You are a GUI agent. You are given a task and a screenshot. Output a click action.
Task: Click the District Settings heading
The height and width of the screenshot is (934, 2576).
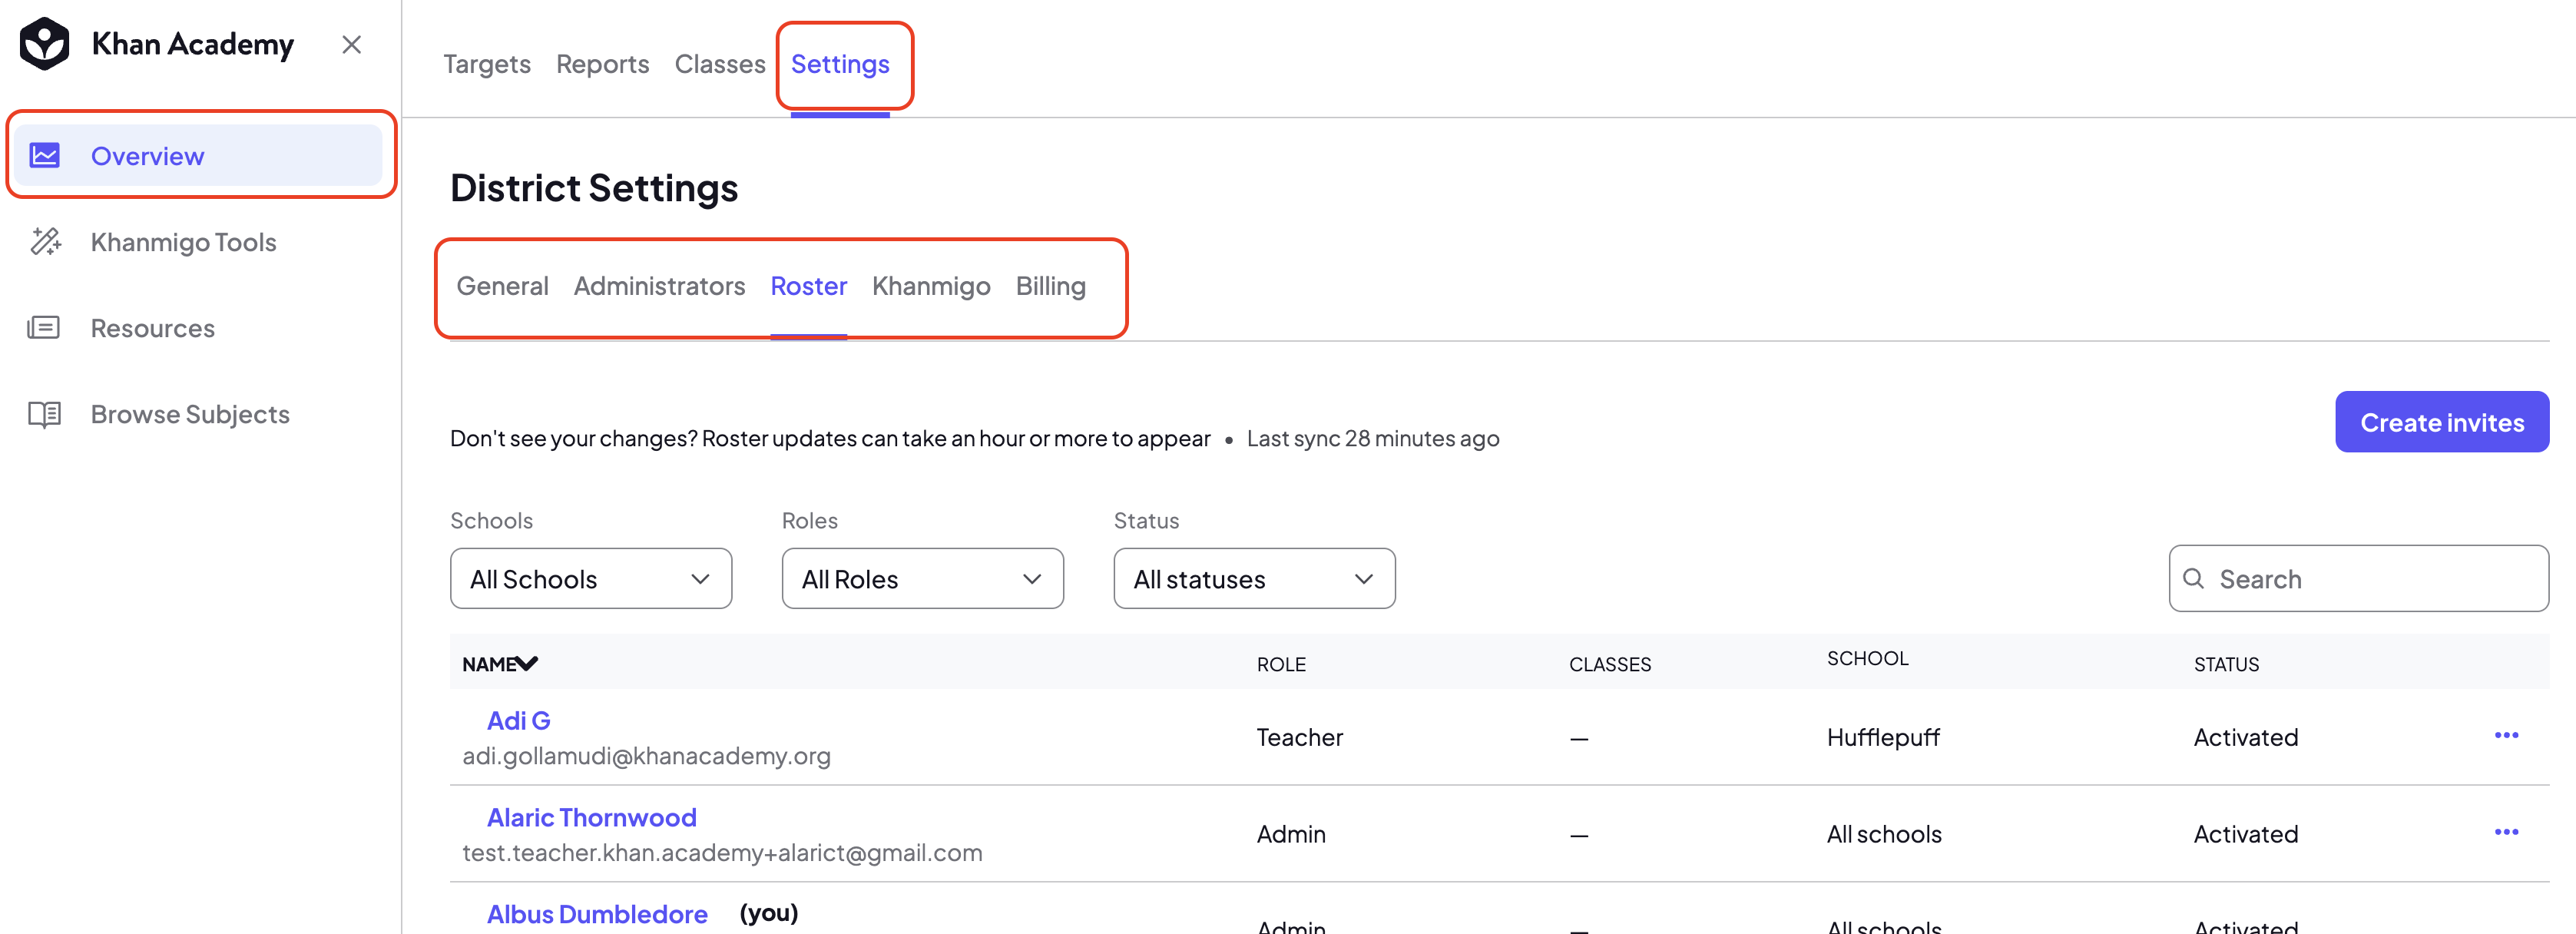point(594,188)
